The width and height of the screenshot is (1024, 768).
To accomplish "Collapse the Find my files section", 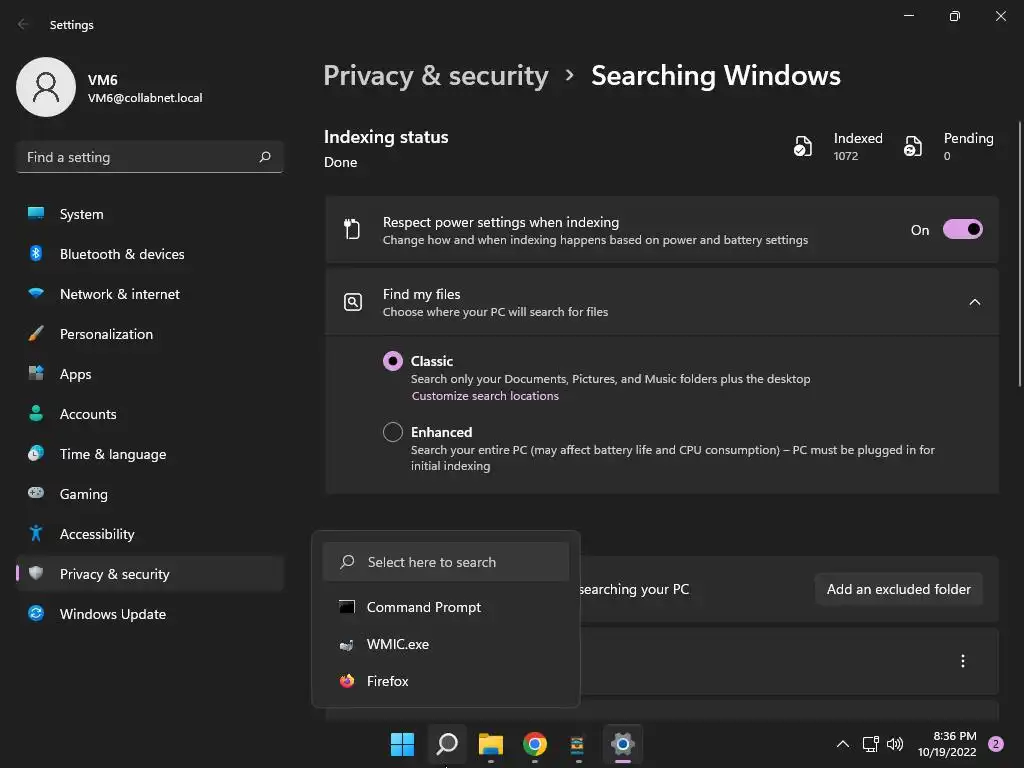I will [x=975, y=302].
